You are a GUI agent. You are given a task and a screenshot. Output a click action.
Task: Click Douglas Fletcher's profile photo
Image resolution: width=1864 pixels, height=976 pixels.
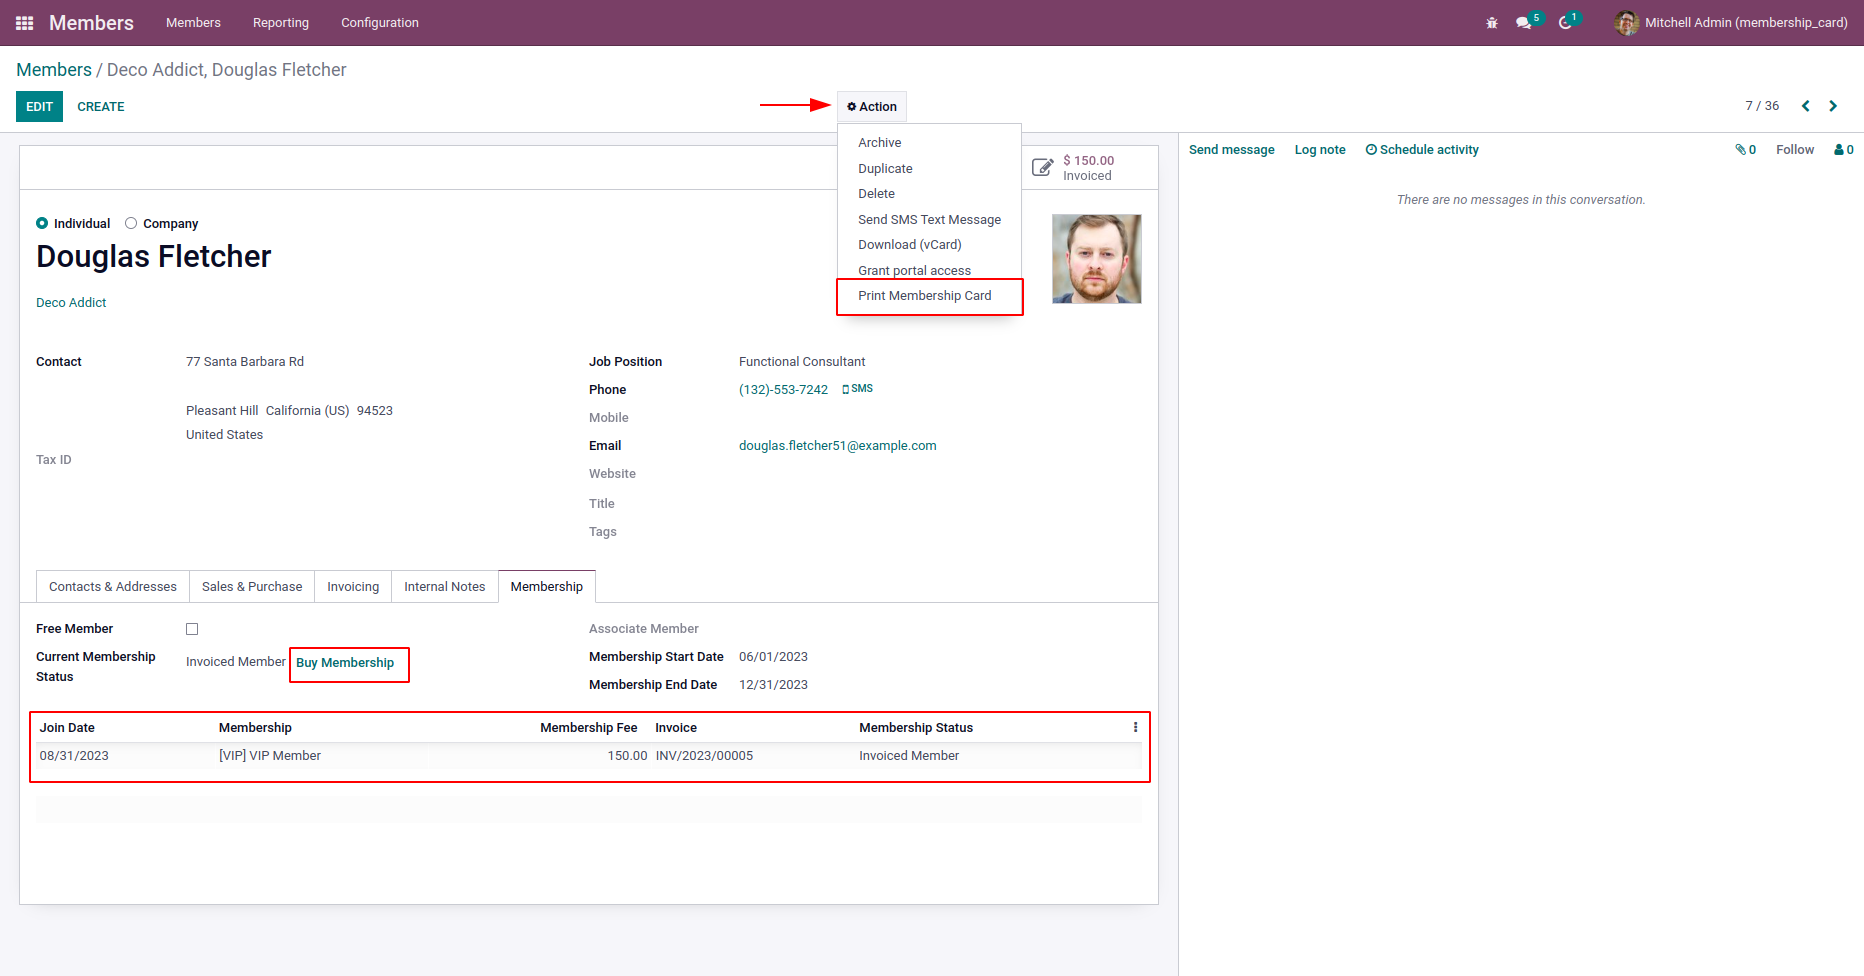1096,259
